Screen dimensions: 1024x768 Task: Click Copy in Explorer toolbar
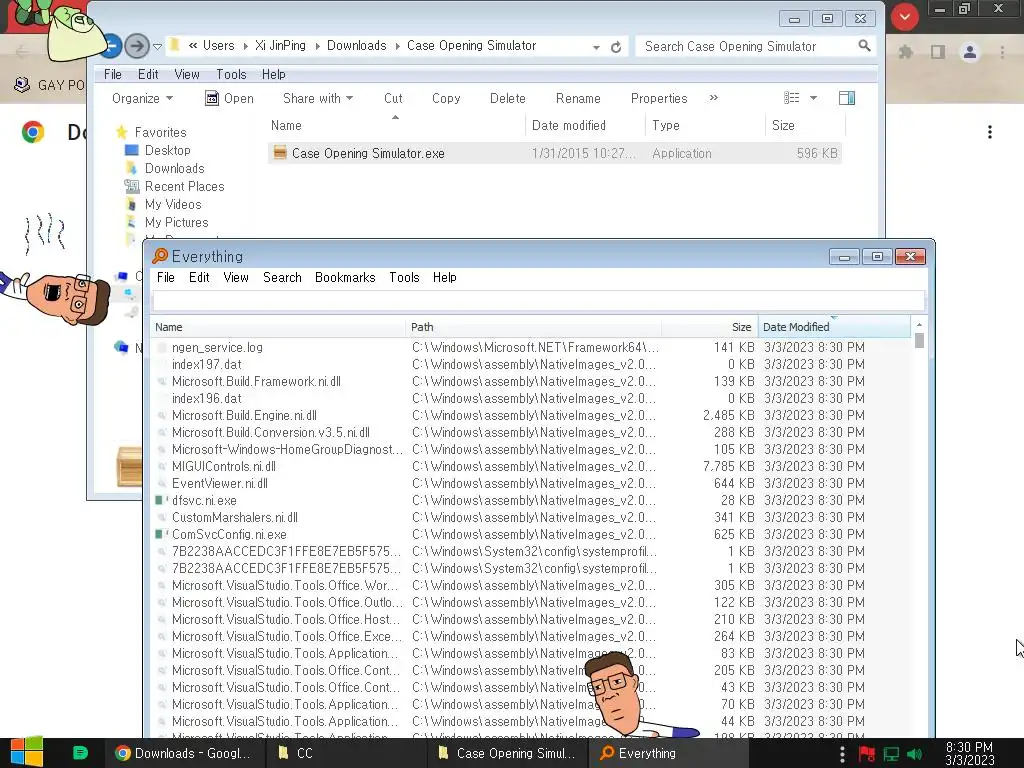pos(446,98)
